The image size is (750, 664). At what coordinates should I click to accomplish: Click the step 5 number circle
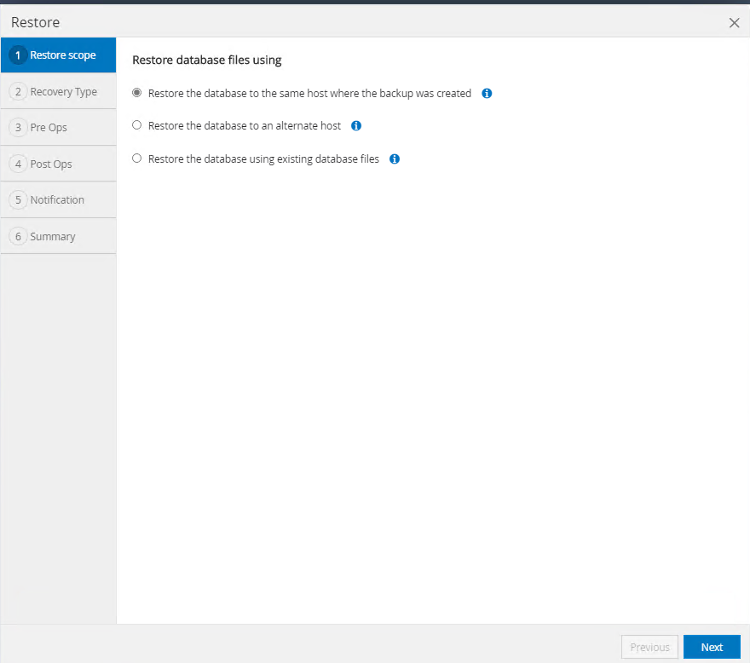(x=18, y=200)
